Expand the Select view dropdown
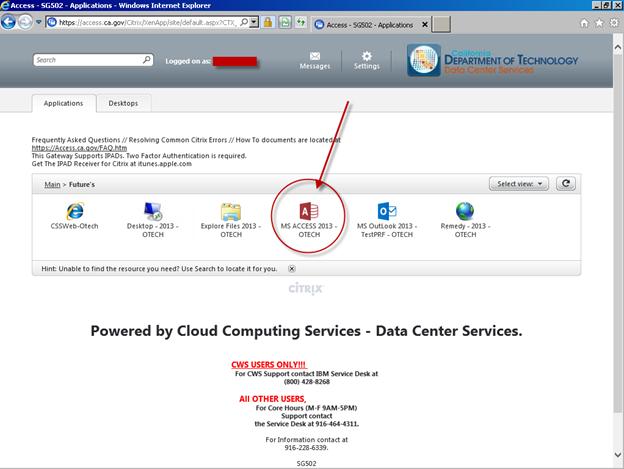624x469 pixels. (x=520, y=184)
